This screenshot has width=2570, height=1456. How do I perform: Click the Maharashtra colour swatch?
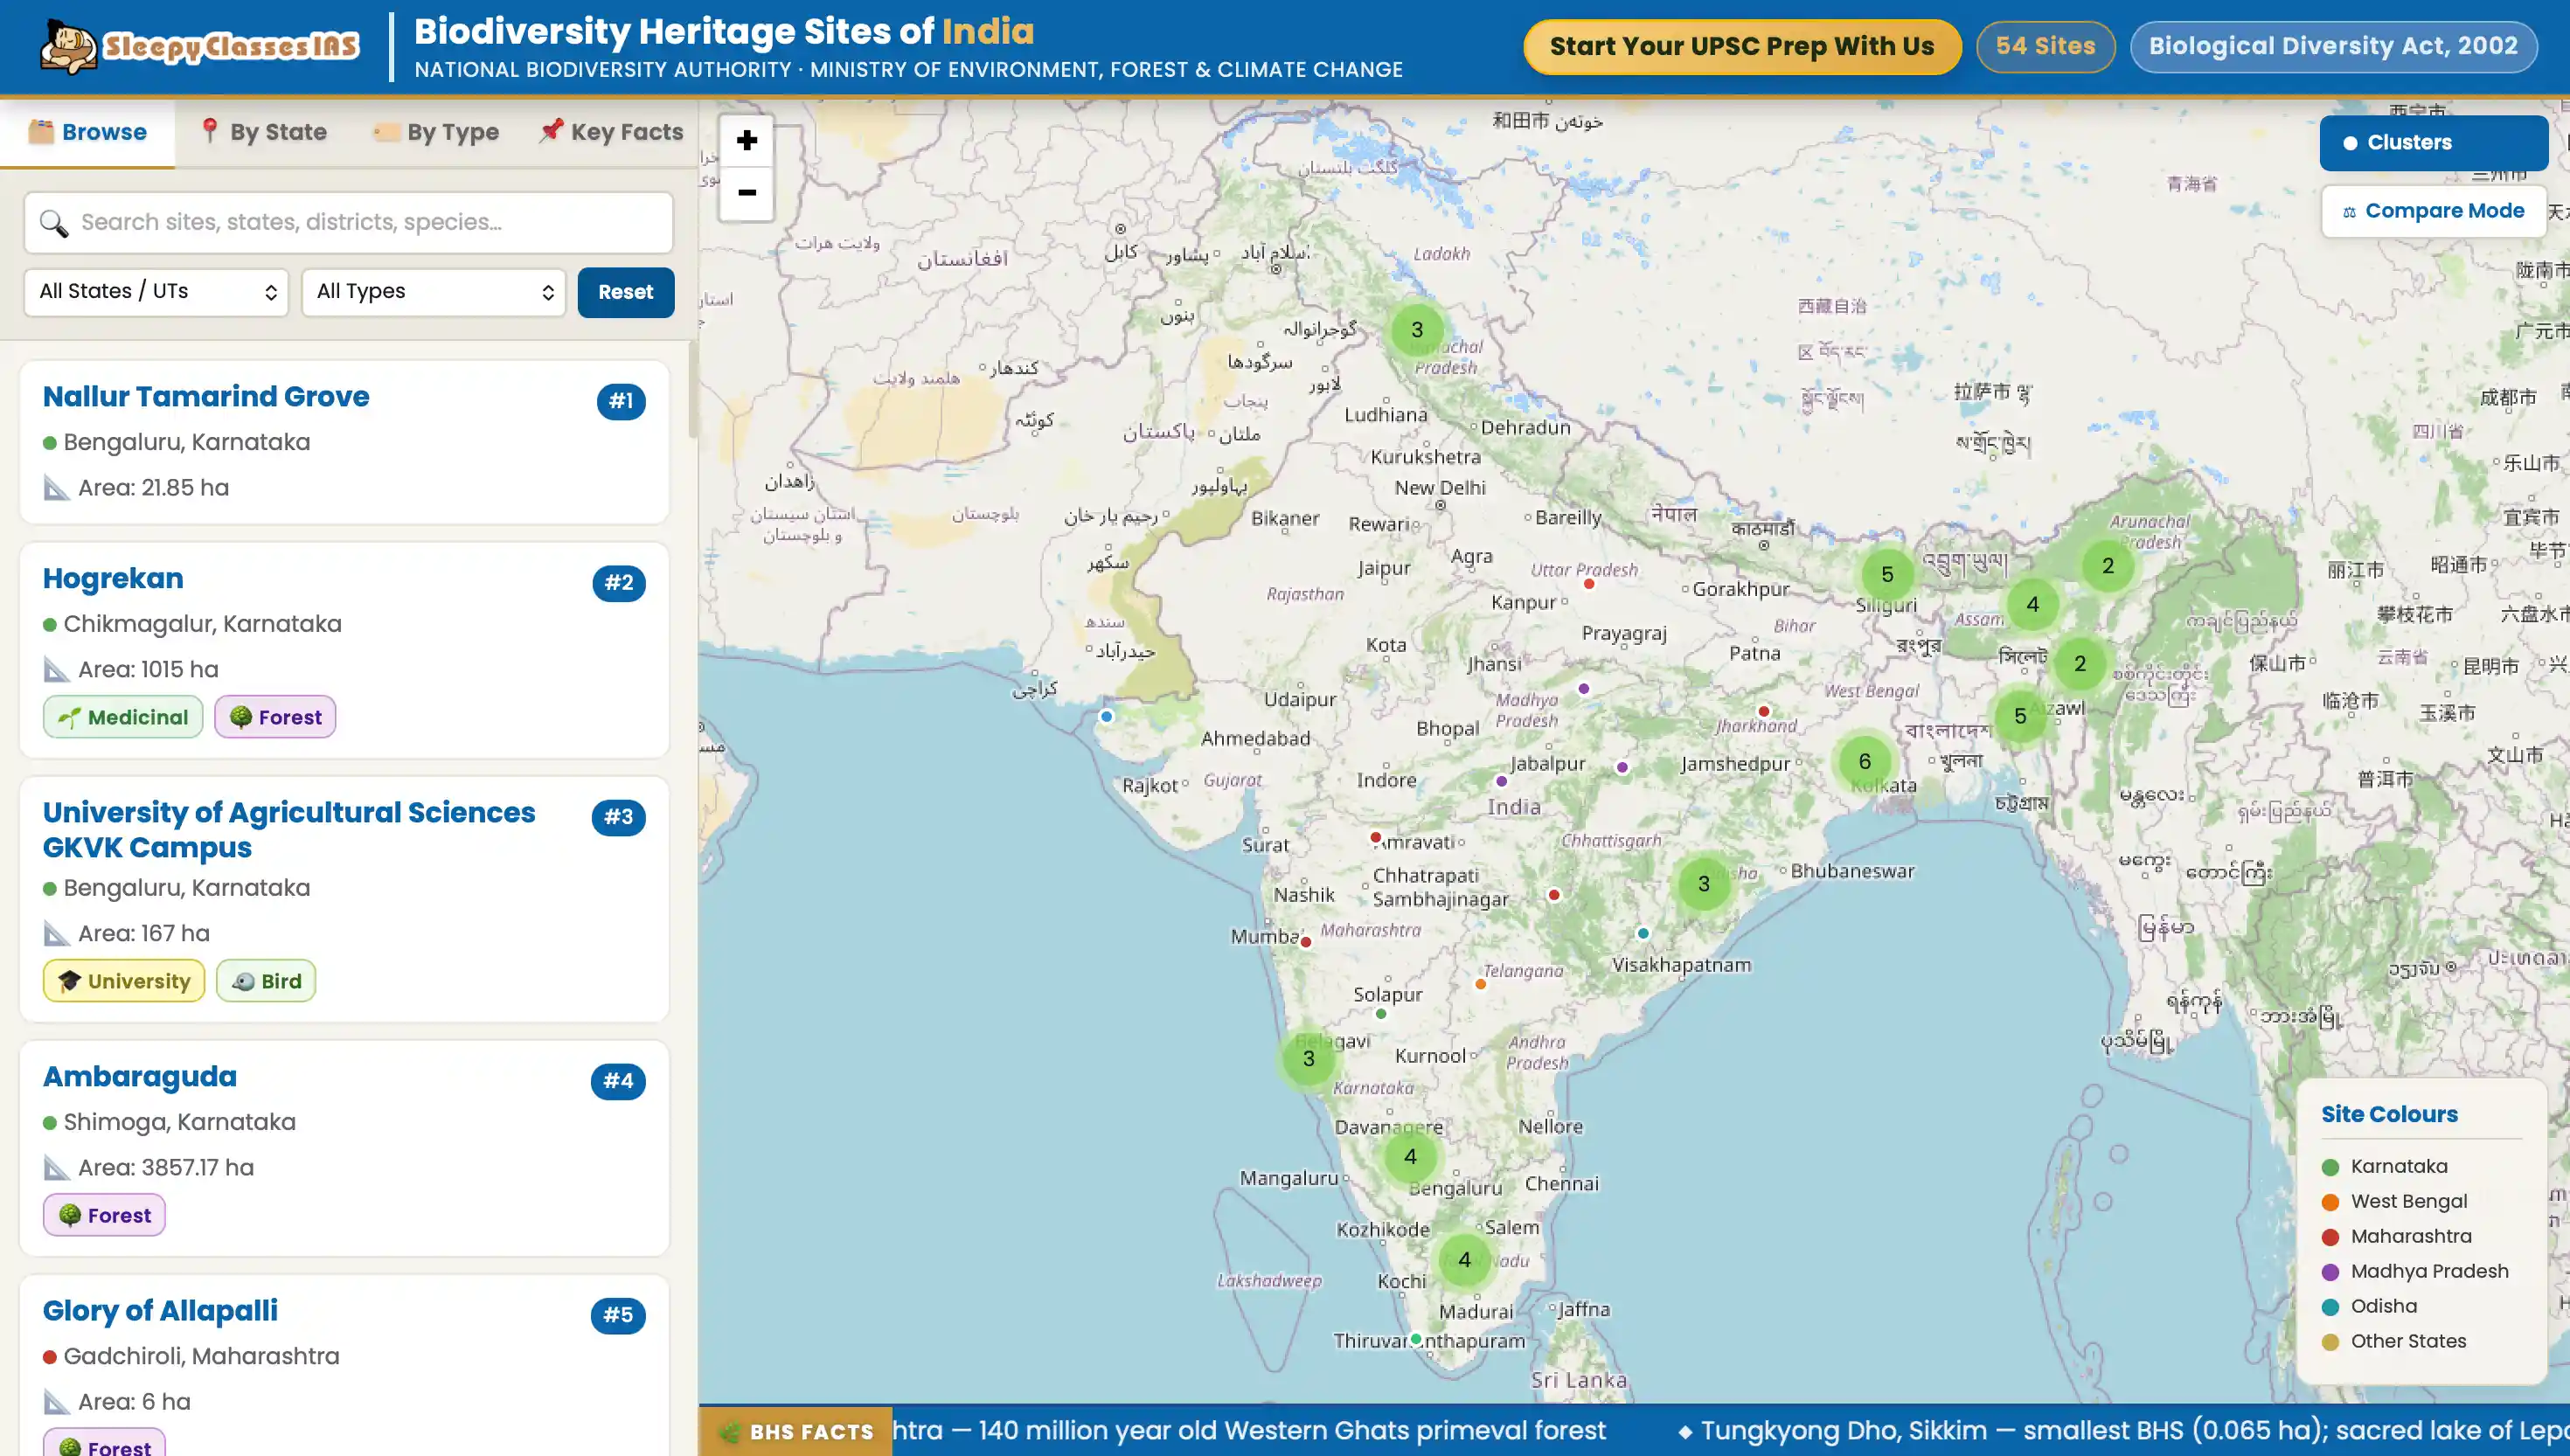tap(2329, 1237)
